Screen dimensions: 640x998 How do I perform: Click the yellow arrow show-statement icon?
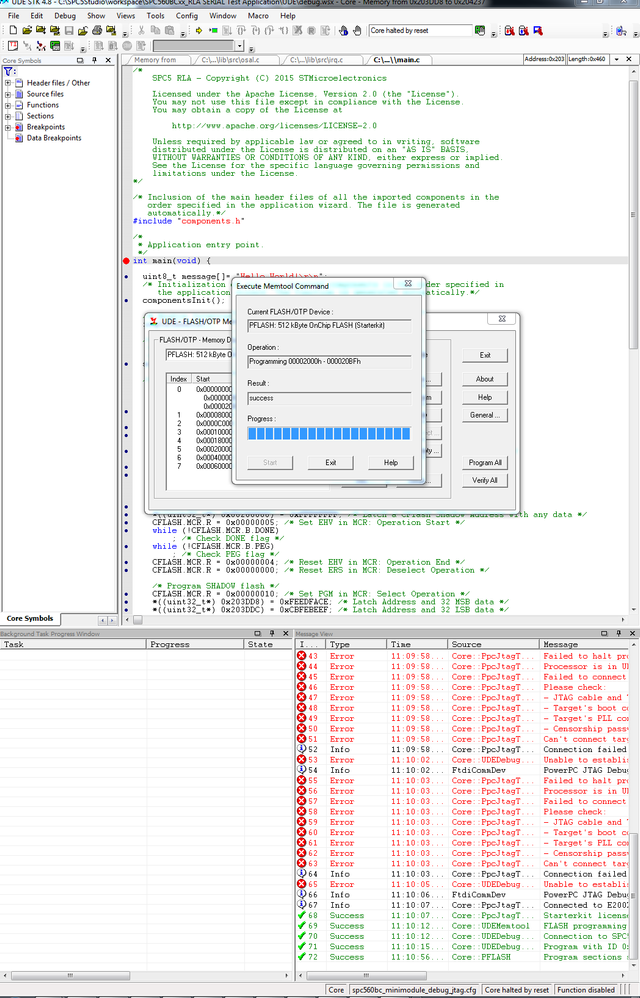tap(198, 30)
